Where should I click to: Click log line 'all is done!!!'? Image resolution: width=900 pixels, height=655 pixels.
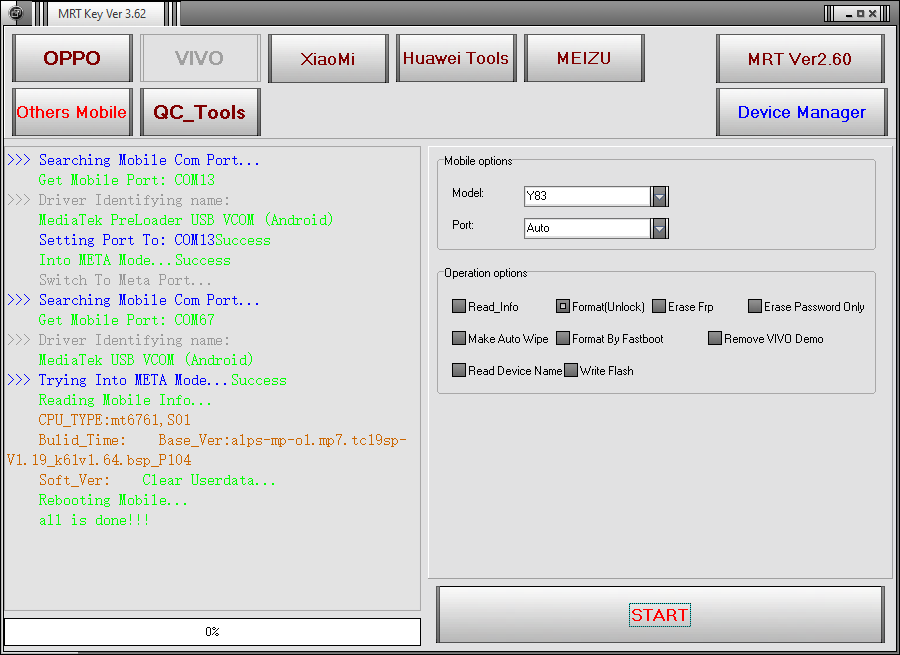coord(94,520)
